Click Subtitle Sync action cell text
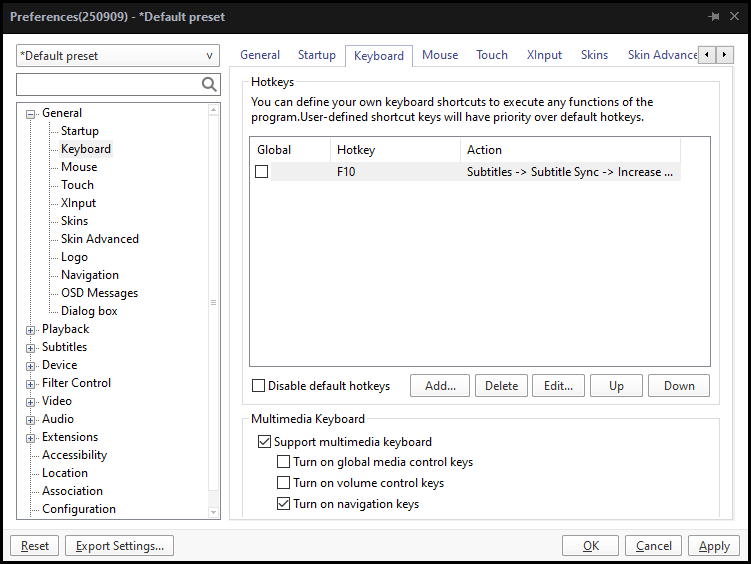Viewport: 751px width, 564px height. click(x=569, y=172)
